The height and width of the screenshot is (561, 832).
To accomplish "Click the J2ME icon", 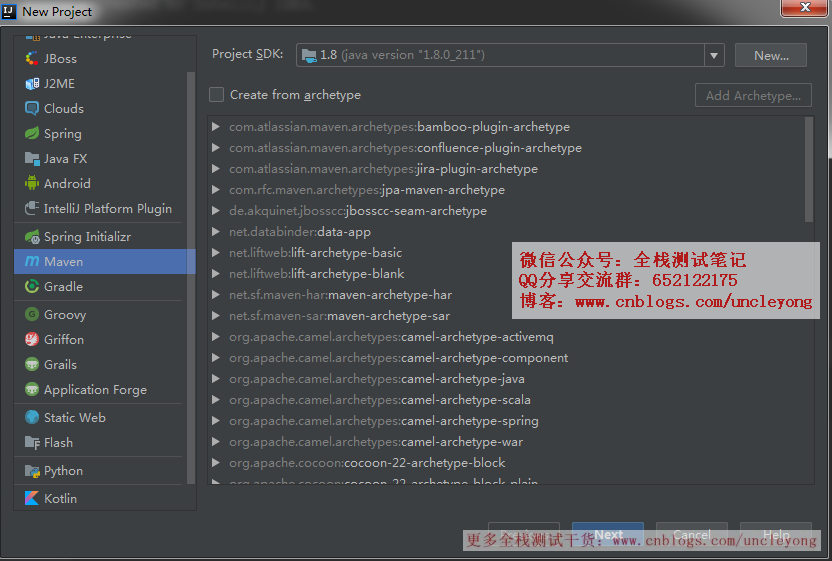I will point(32,83).
